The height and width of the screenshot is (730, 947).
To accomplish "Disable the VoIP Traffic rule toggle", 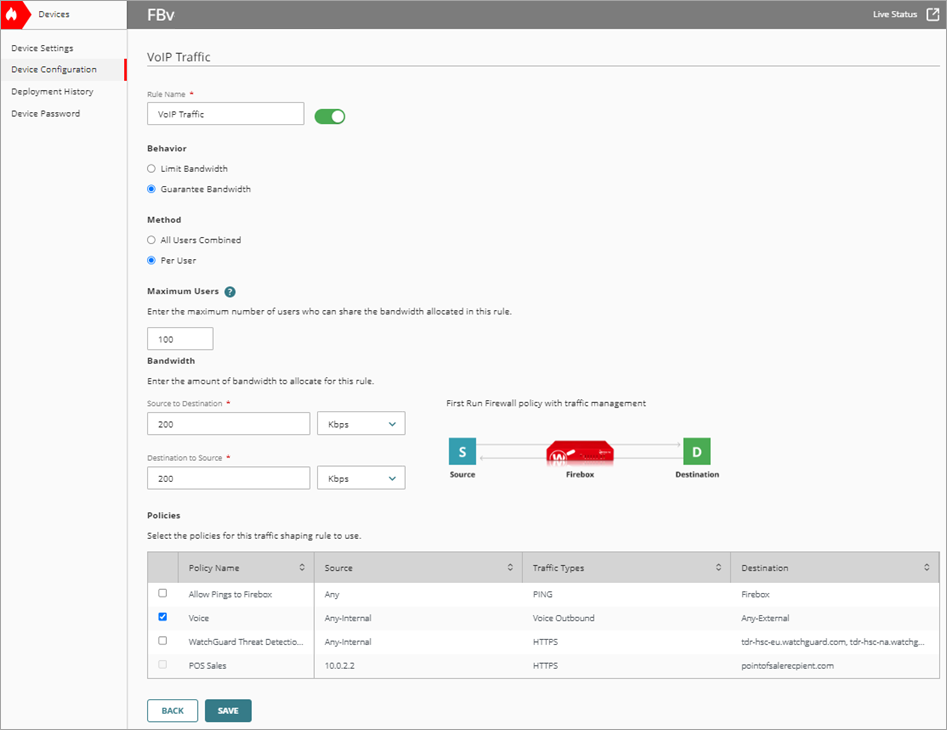I will click(x=330, y=114).
